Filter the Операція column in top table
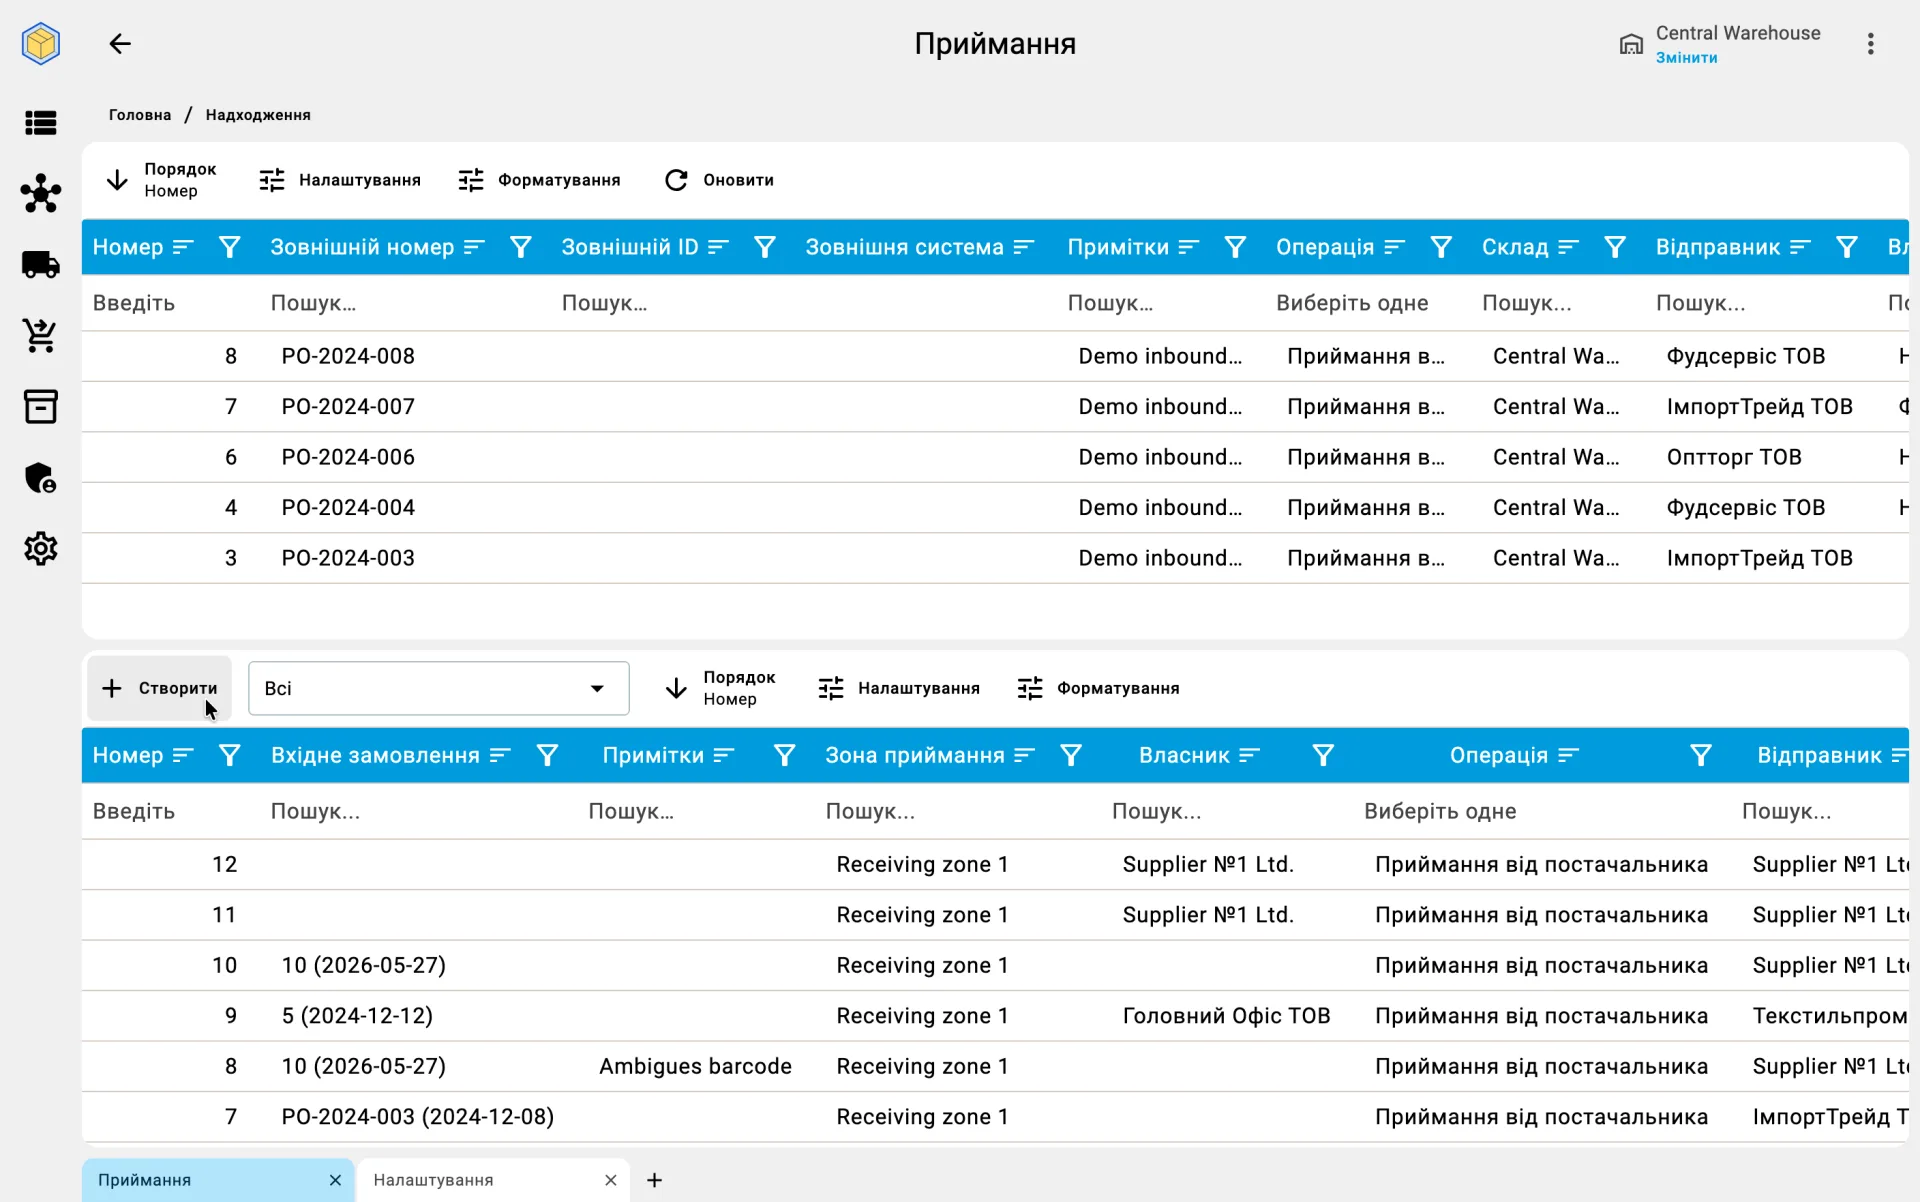This screenshot has width=1920, height=1202. click(x=1440, y=247)
